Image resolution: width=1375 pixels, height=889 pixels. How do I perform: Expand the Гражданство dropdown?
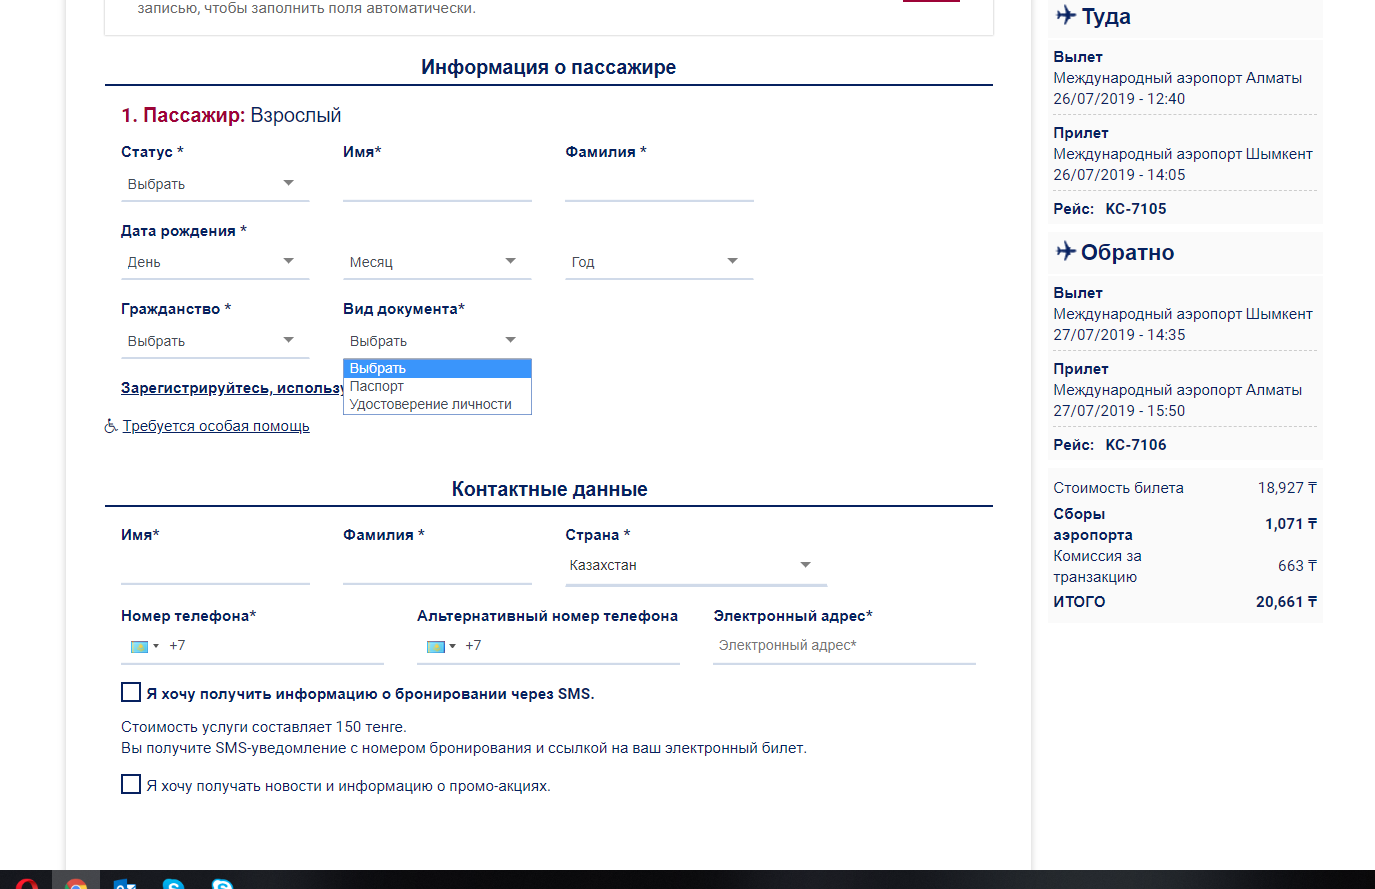[x=214, y=341]
